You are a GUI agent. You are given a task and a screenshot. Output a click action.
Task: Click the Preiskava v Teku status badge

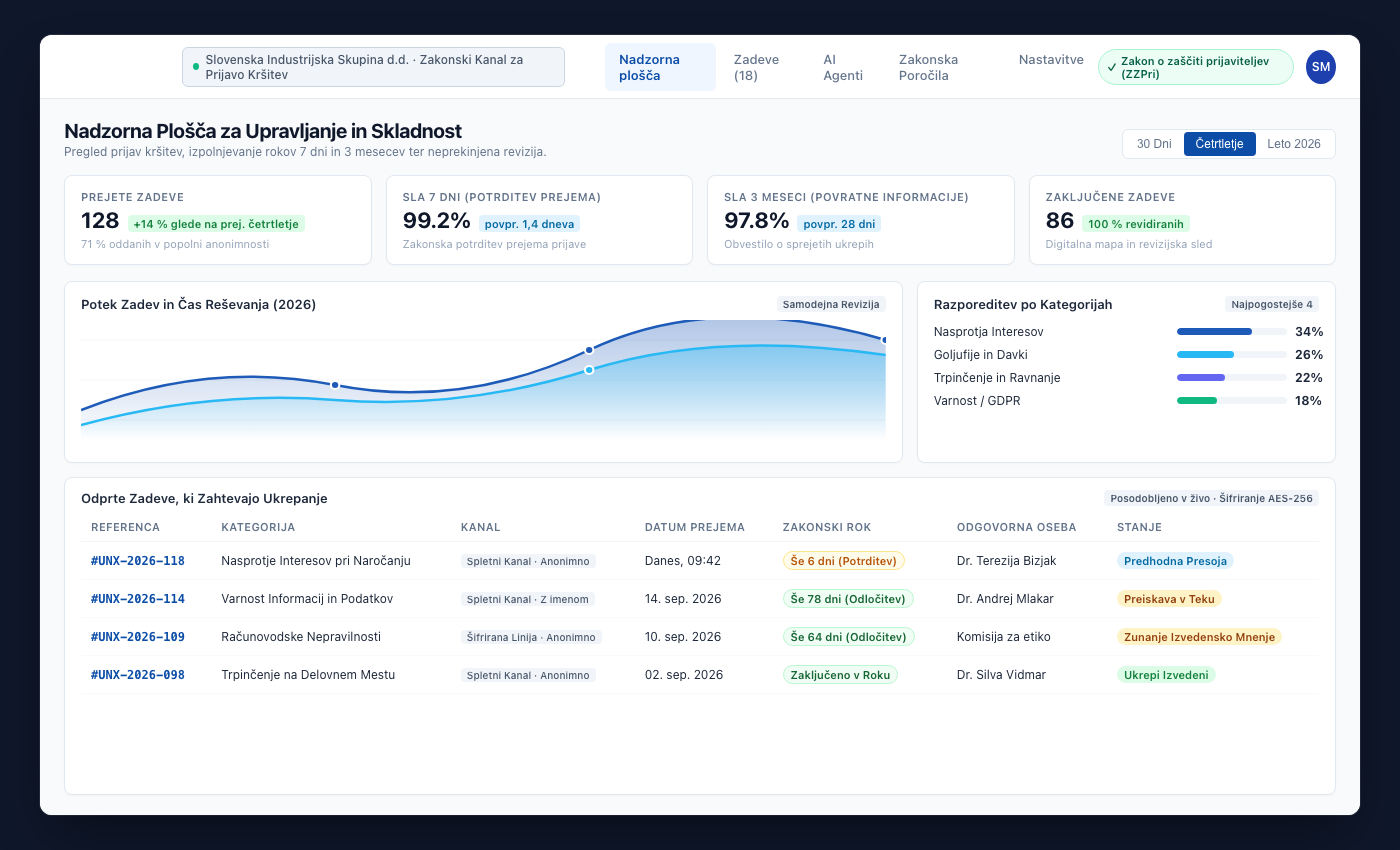(x=1169, y=599)
